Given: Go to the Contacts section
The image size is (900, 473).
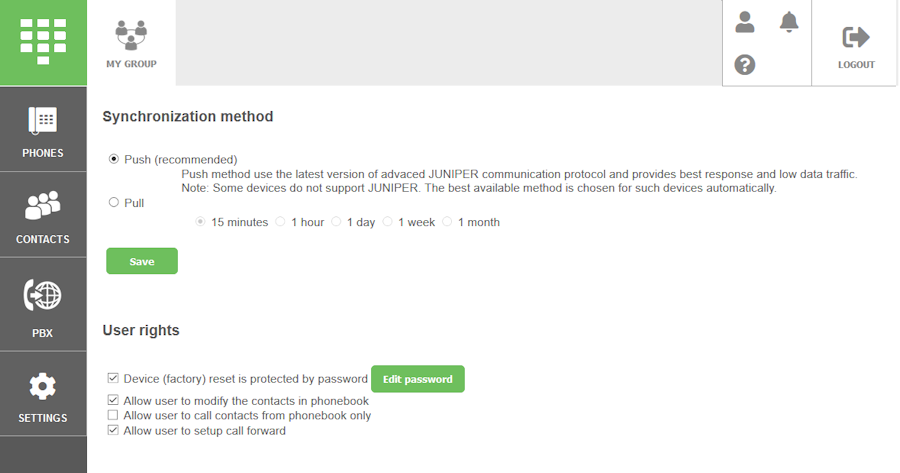Looking at the screenshot, I should click(x=43, y=216).
